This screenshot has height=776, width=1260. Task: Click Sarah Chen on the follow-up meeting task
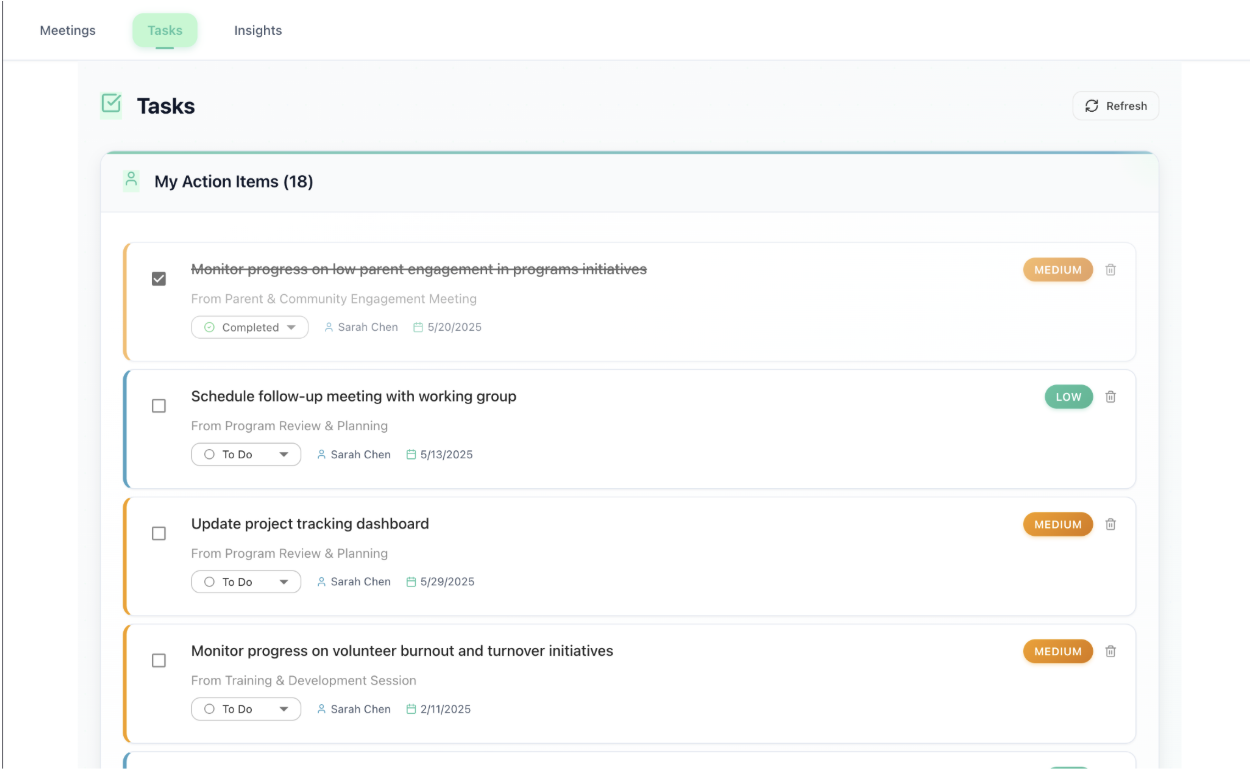[x=361, y=454]
